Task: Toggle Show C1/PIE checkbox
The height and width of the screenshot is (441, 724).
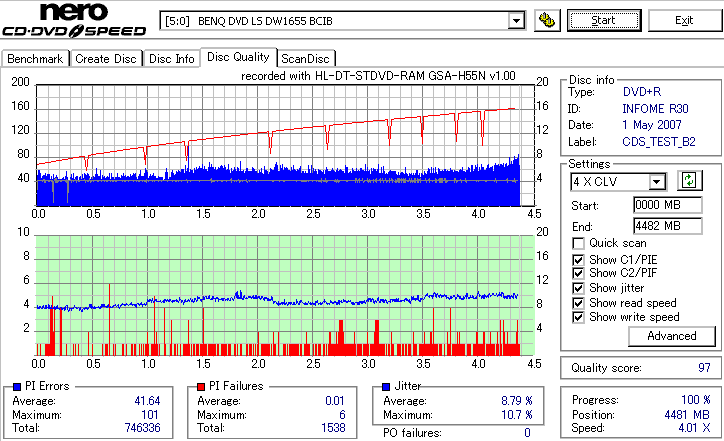Action: pyautogui.click(x=578, y=260)
